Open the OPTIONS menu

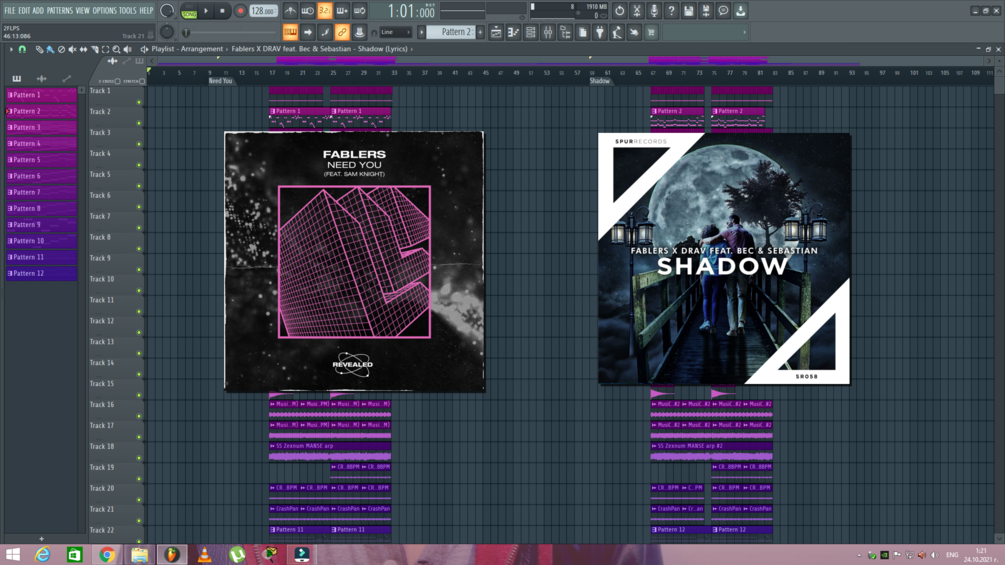coord(104,11)
